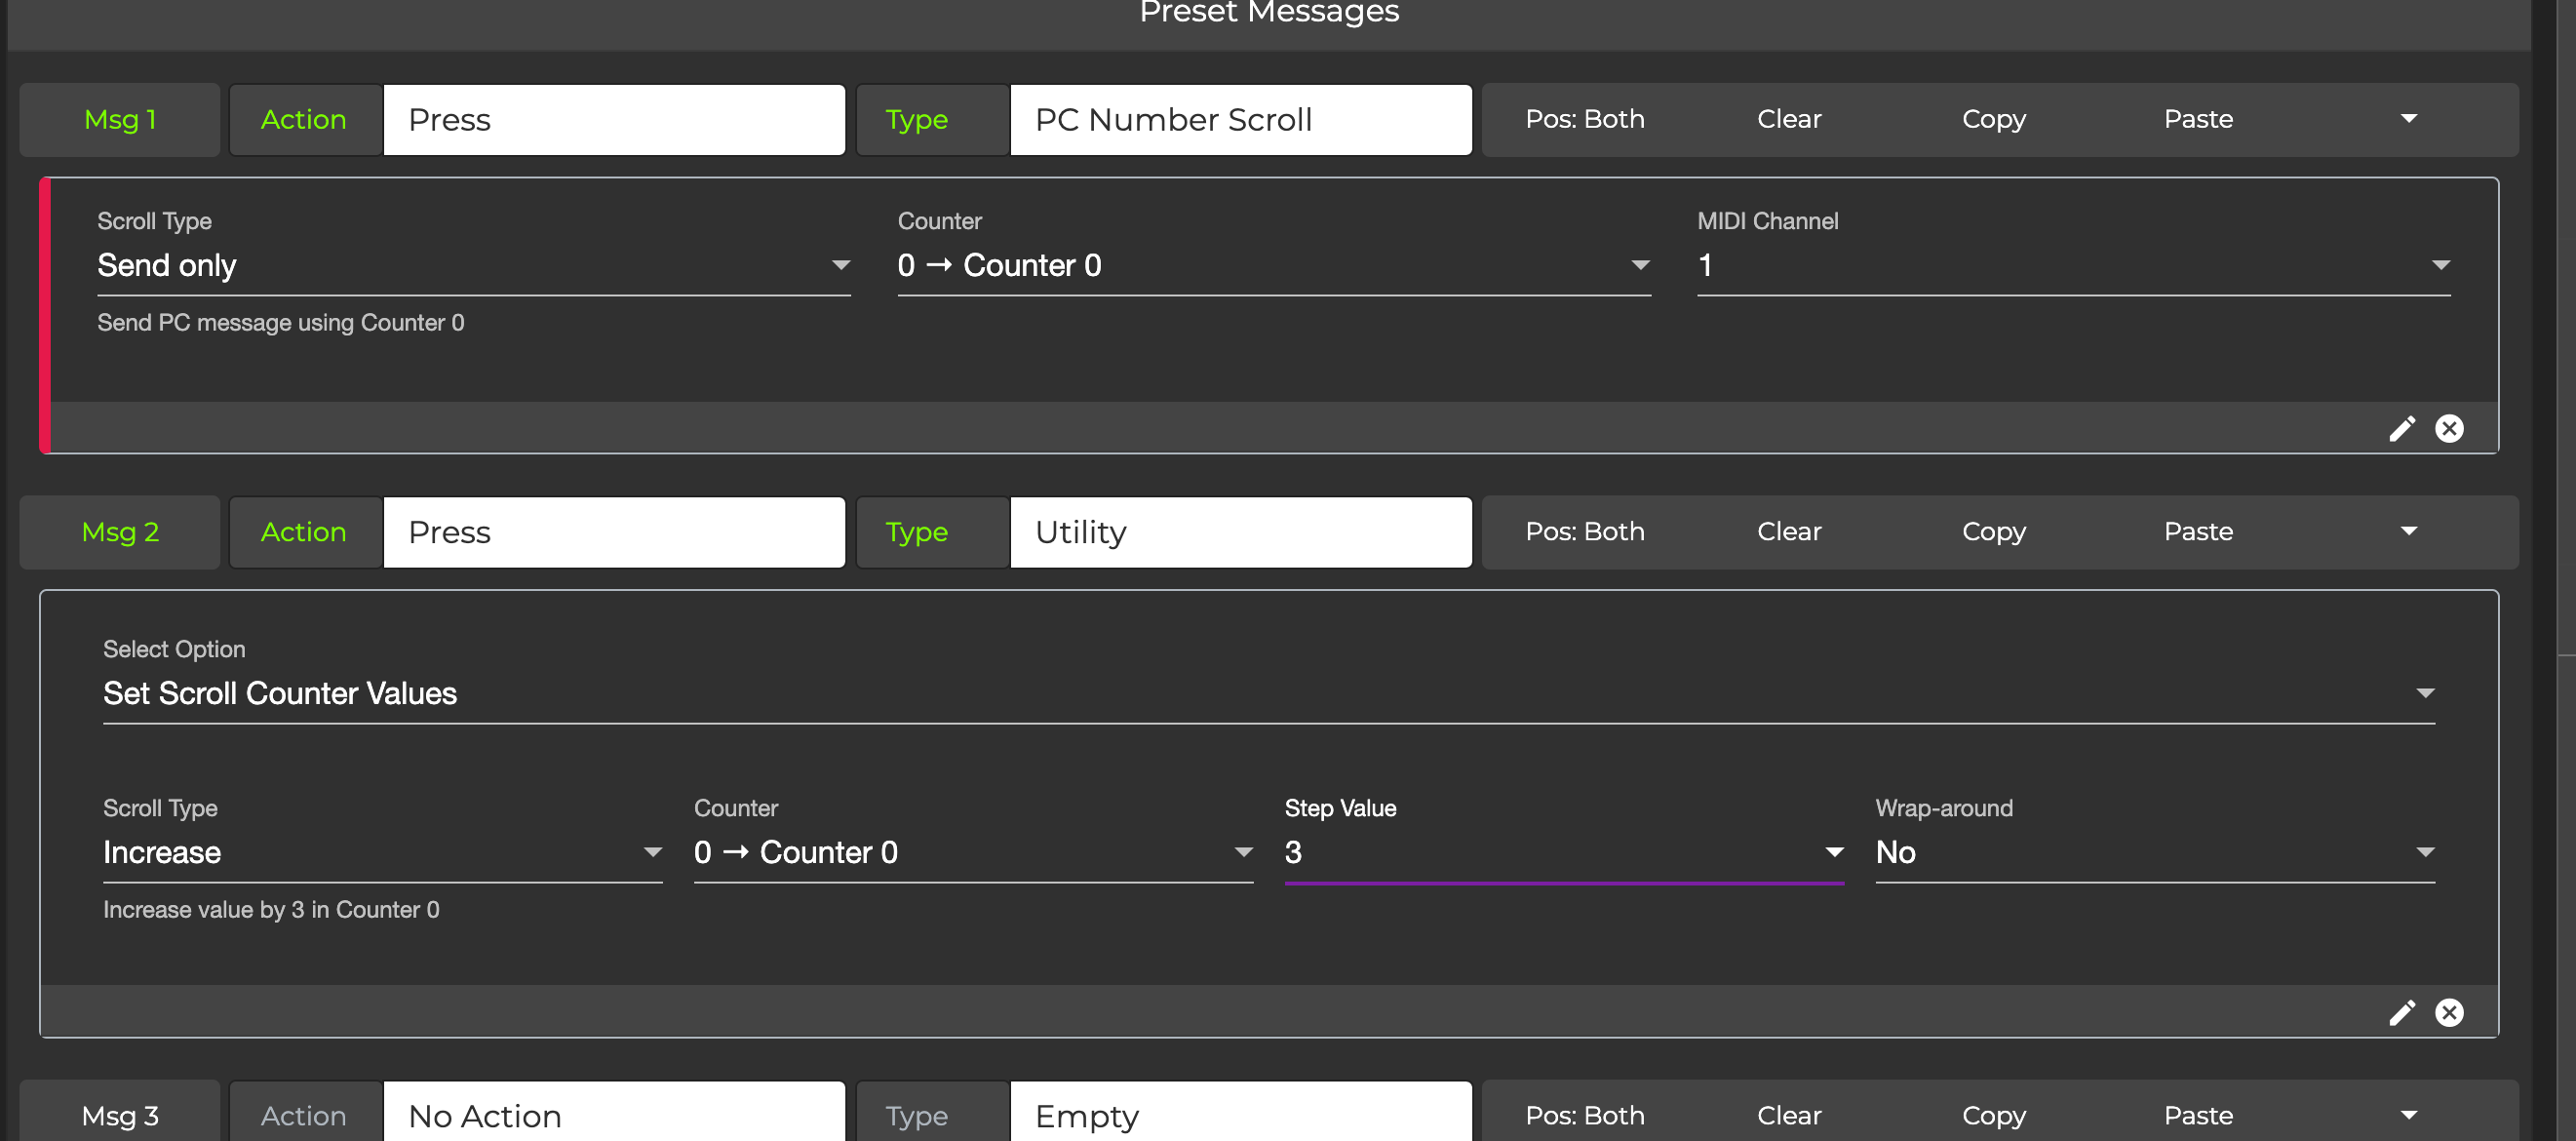Image resolution: width=2576 pixels, height=1141 pixels.
Task: Expand the Msg 3 toolbar dropdown arrow
Action: point(2409,1115)
